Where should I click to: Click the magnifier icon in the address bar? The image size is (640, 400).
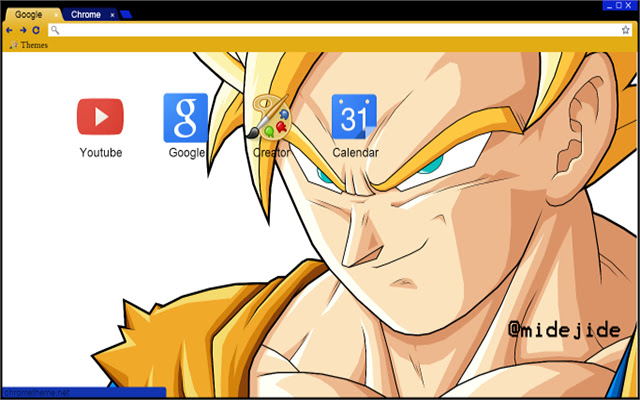coord(55,30)
